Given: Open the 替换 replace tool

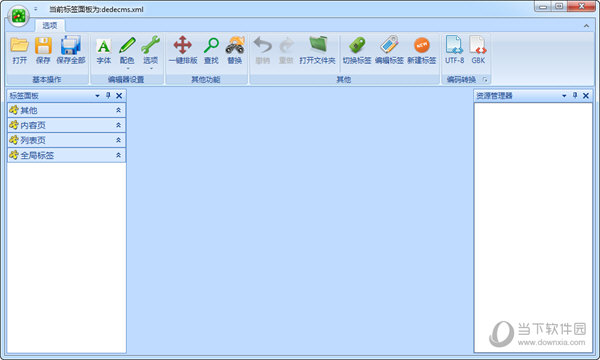Looking at the screenshot, I should [x=235, y=50].
